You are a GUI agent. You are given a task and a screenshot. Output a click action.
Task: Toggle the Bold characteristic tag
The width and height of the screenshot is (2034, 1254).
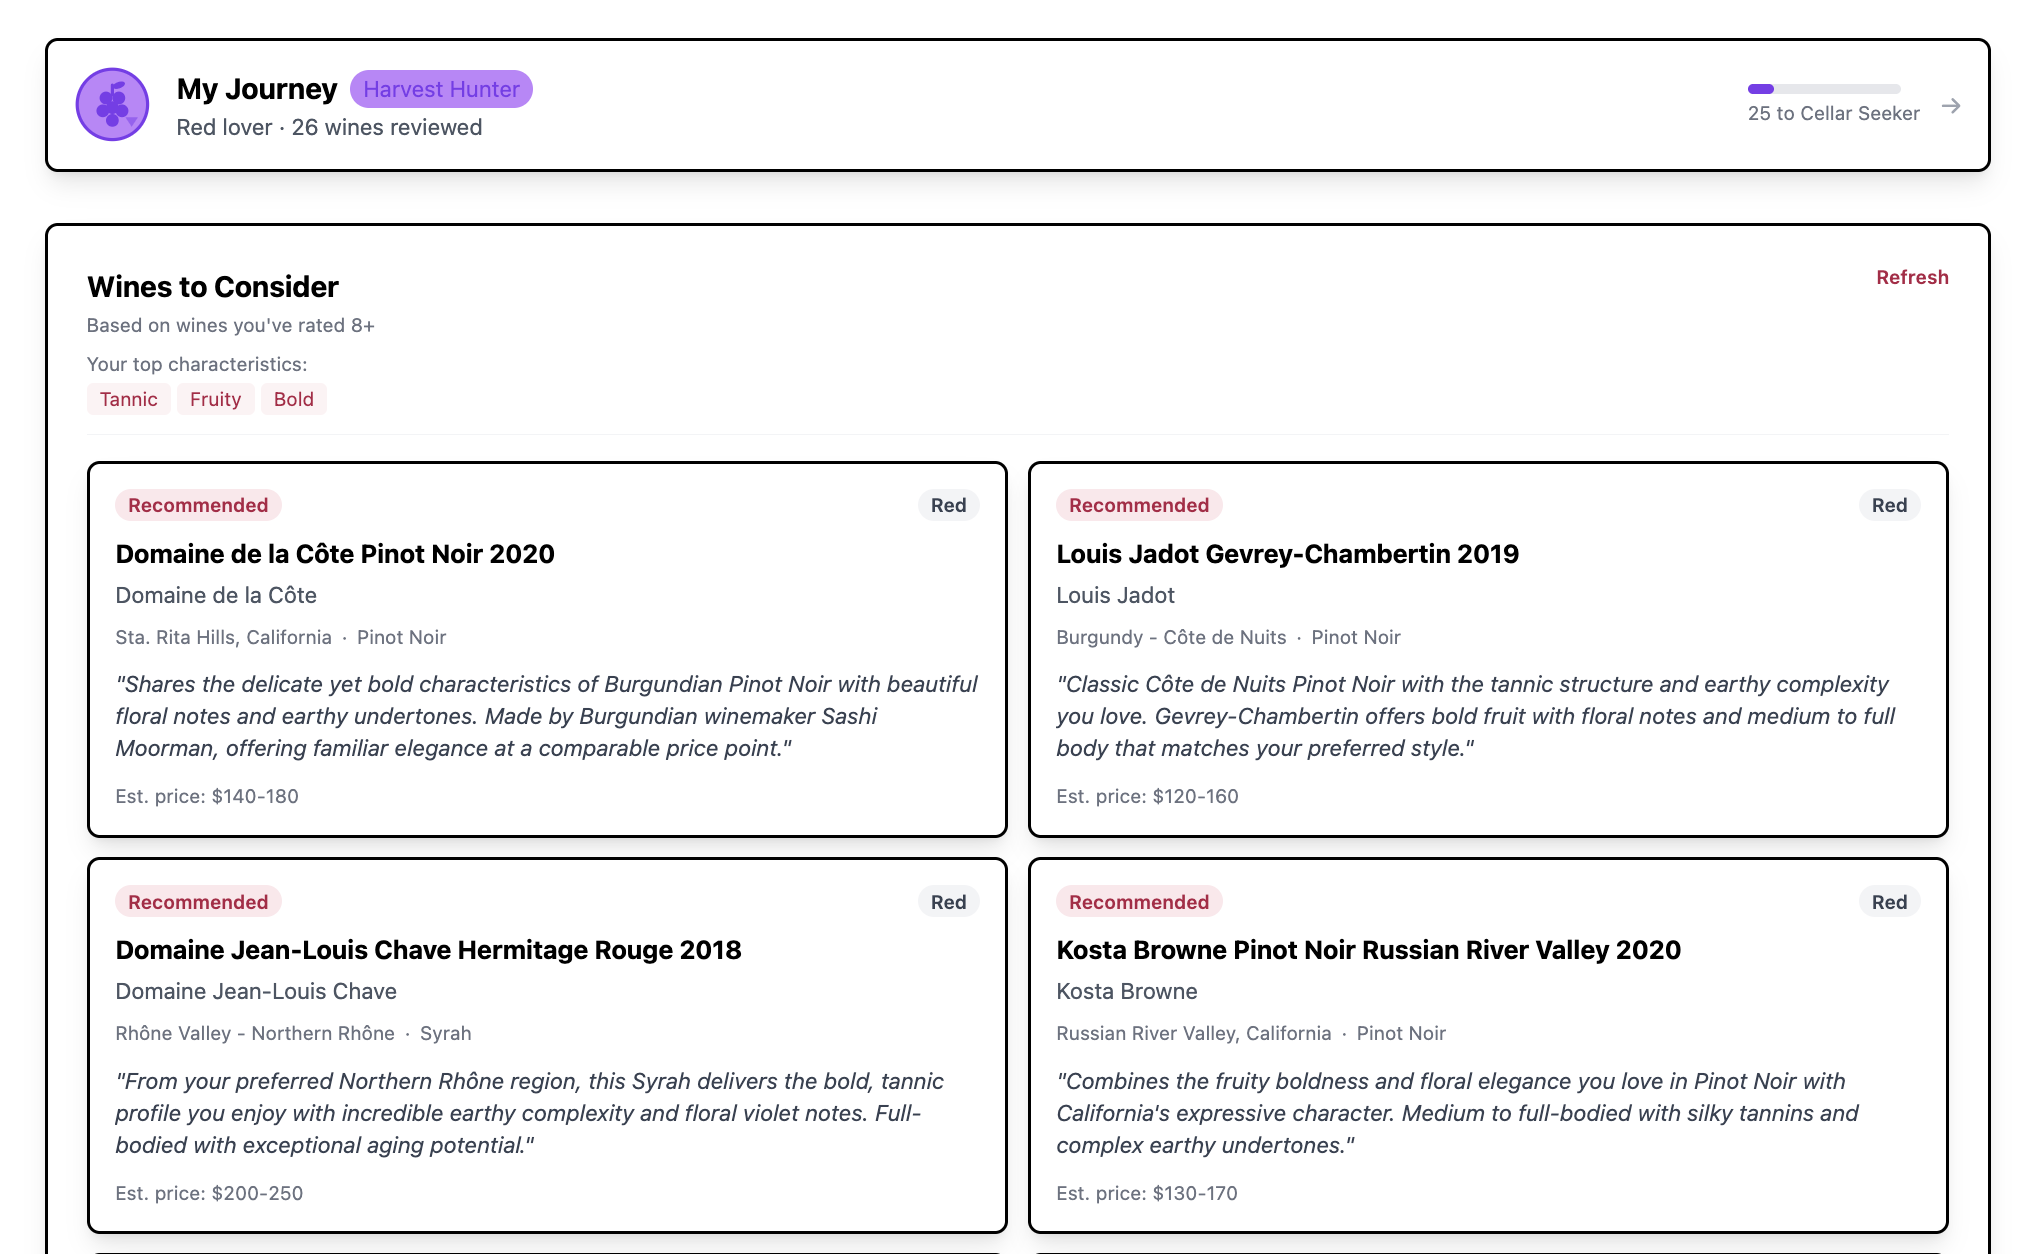coord(294,399)
